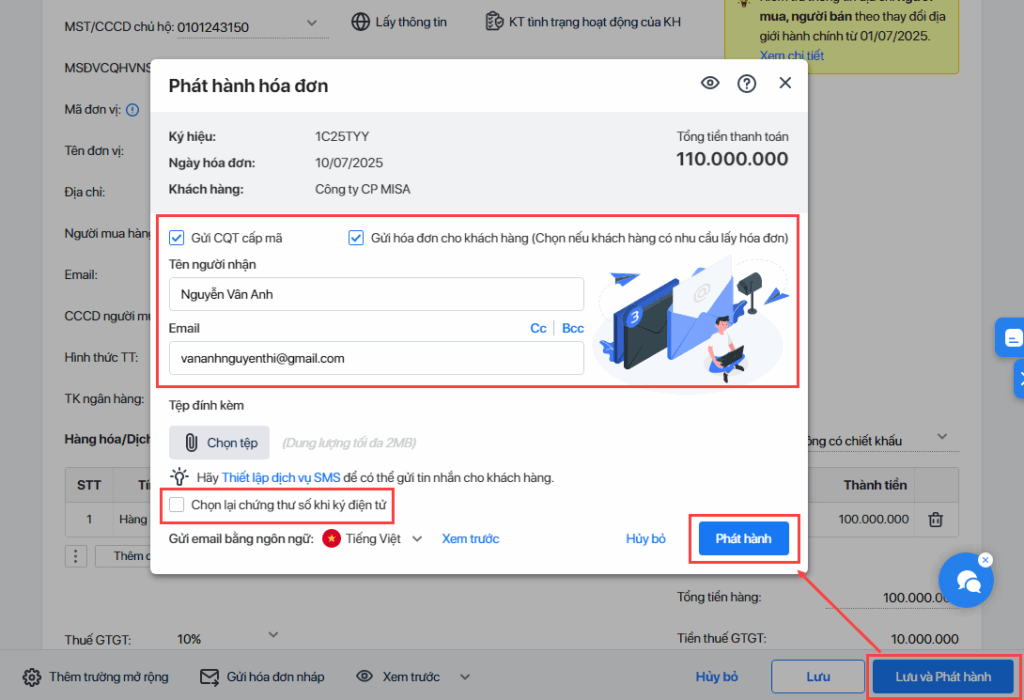Click the Lưu button in footer
This screenshot has height=700, width=1024.
[818, 676]
